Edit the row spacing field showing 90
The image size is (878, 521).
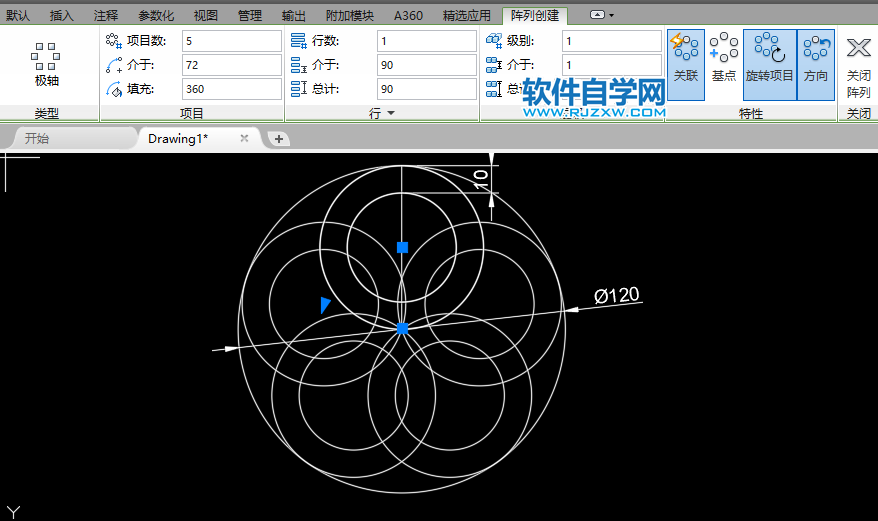(427, 65)
